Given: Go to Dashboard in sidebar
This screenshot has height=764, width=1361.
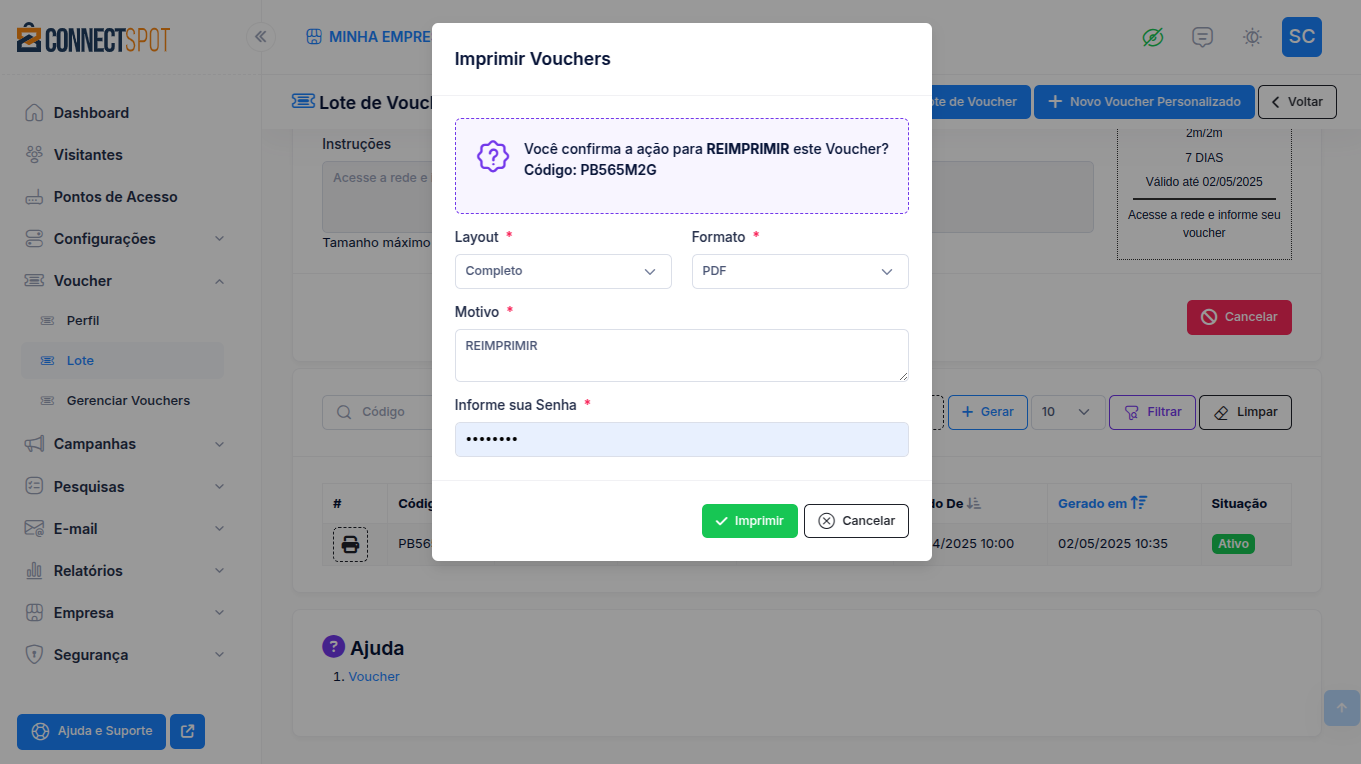Looking at the screenshot, I should click(91, 113).
